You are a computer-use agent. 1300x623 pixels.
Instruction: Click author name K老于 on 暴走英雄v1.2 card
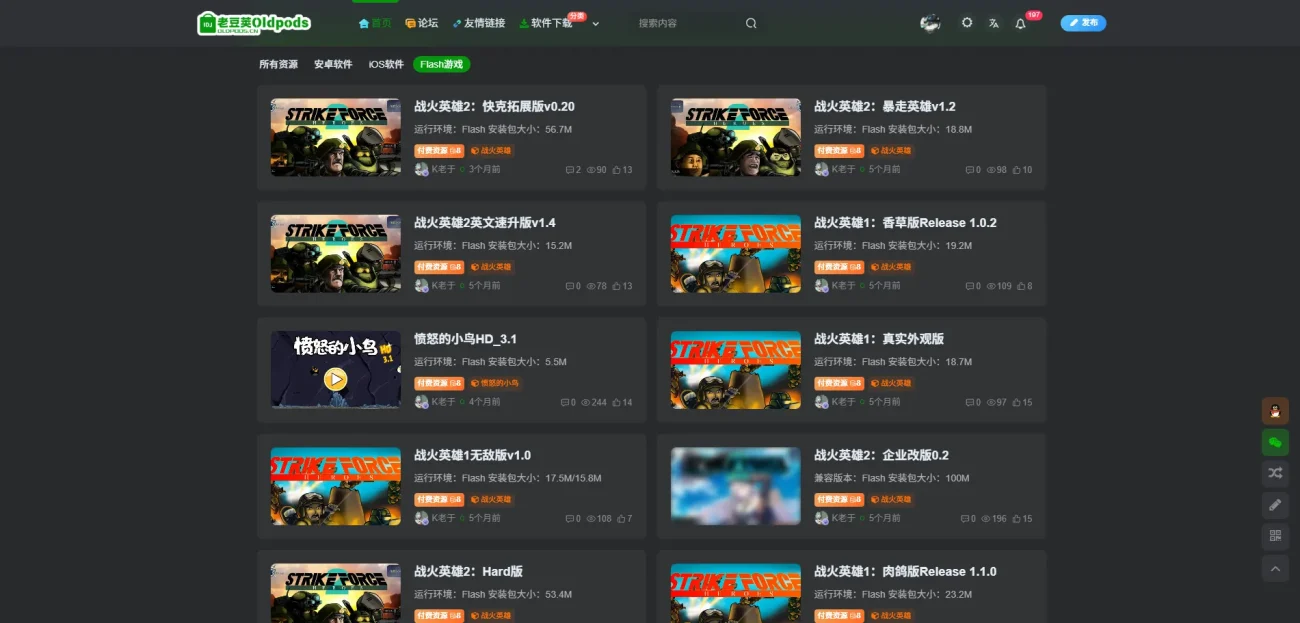point(844,170)
